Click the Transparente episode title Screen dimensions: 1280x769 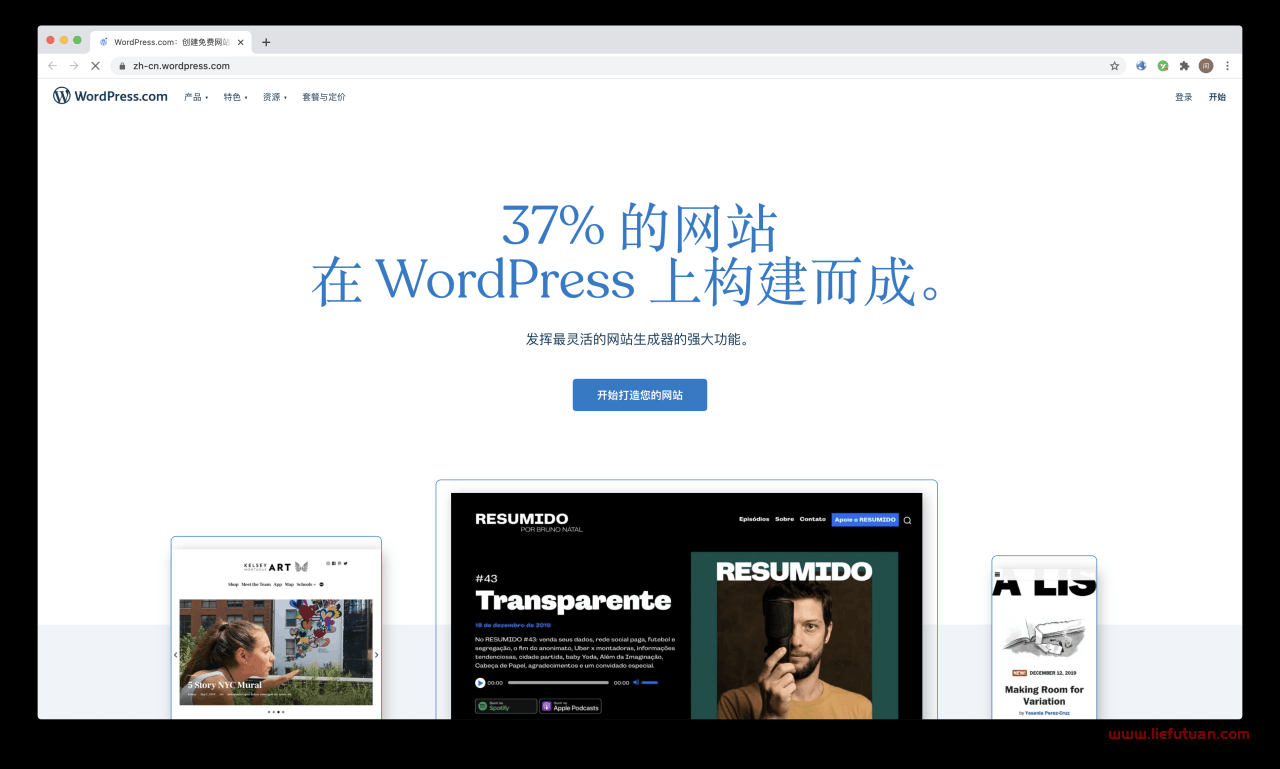(x=573, y=601)
